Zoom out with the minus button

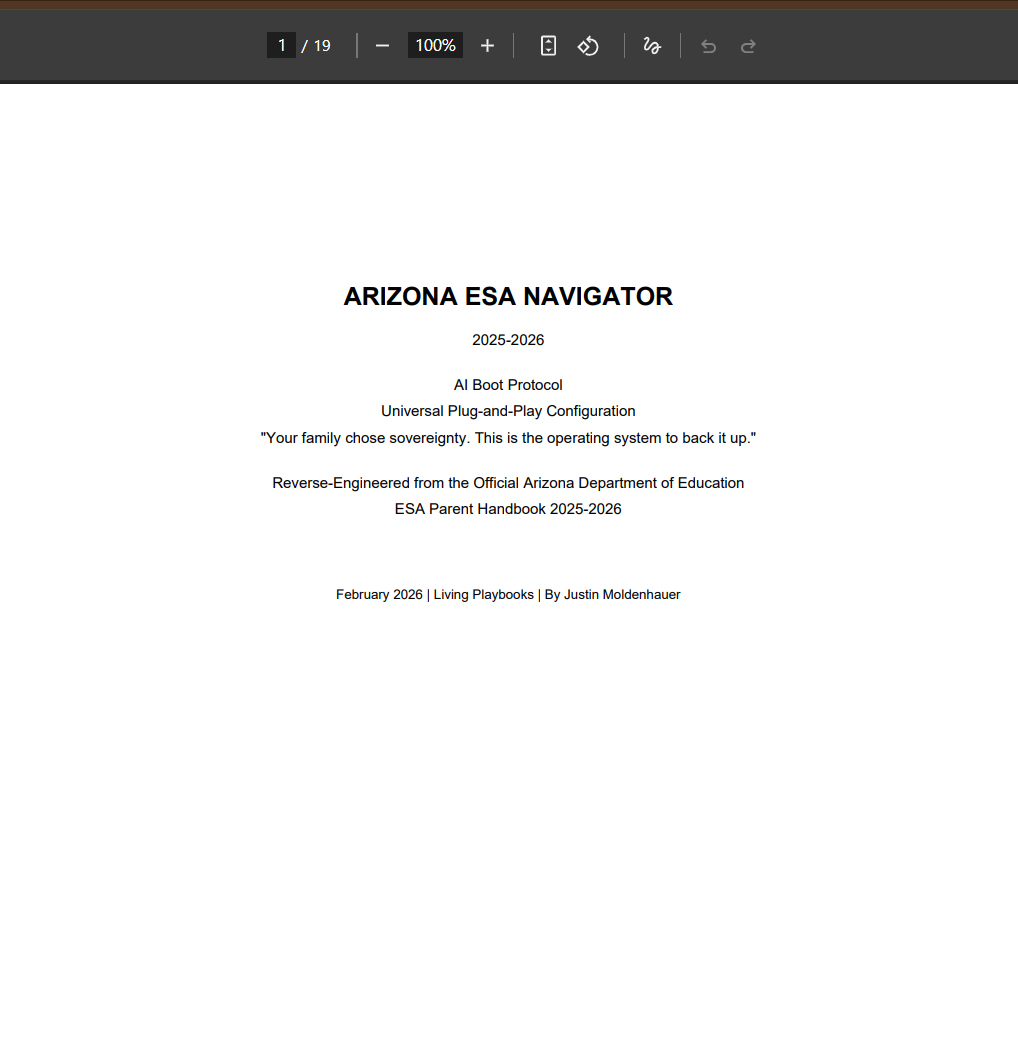tap(382, 46)
